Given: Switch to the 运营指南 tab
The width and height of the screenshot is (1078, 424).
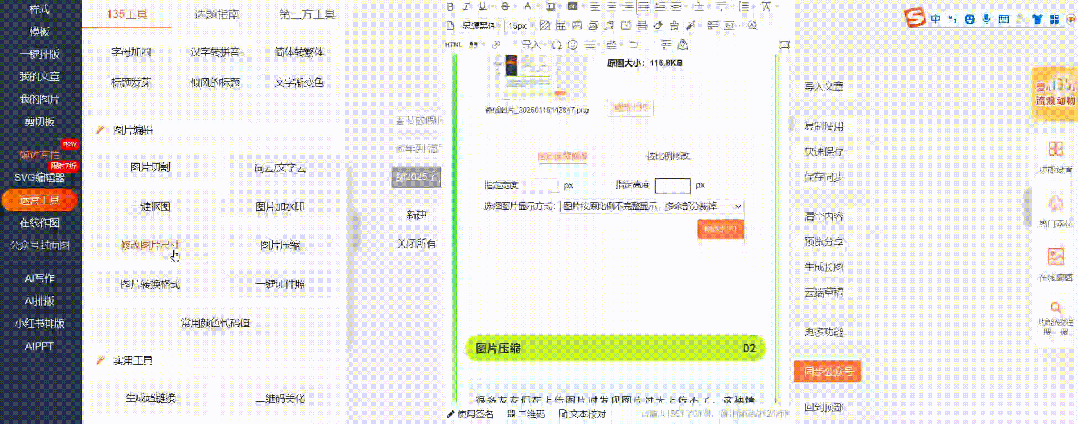Looking at the screenshot, I should click(215, 14).
